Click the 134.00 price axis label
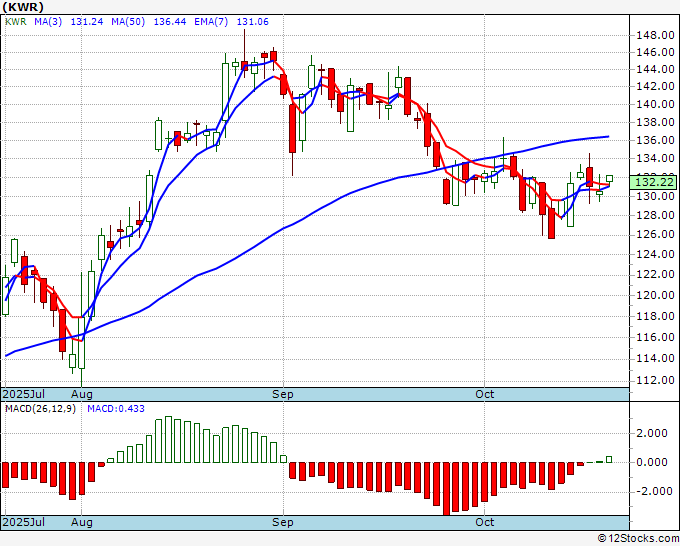The height and width of the screenshot is (546, 680). 655,159
